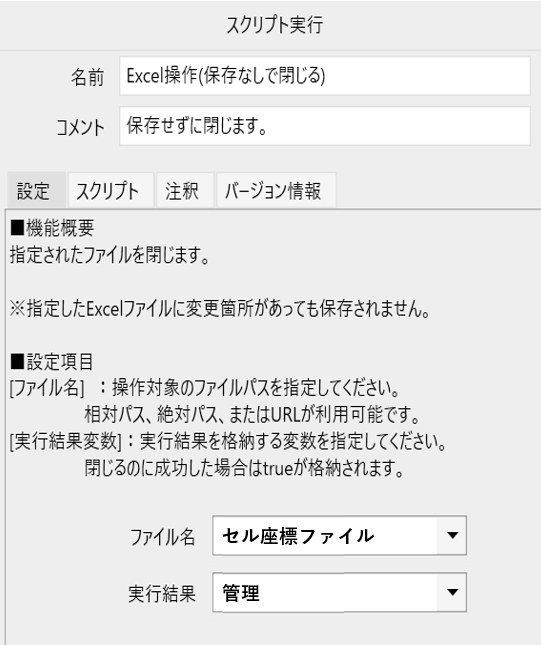Image resolution: width=541 pixels, height=645 pixels.
Task: Click the ■設定項目 heading text
Action: (x=52, y=362)
